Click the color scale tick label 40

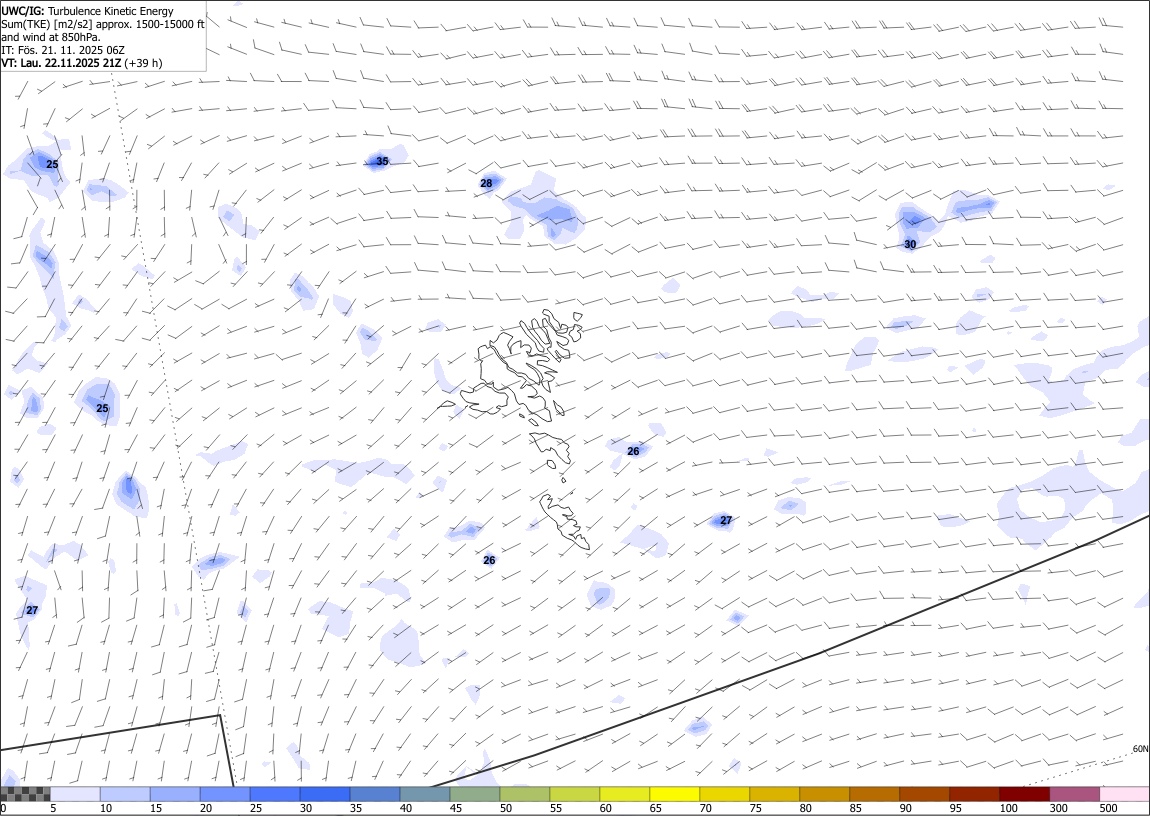[x=406, y=808]
